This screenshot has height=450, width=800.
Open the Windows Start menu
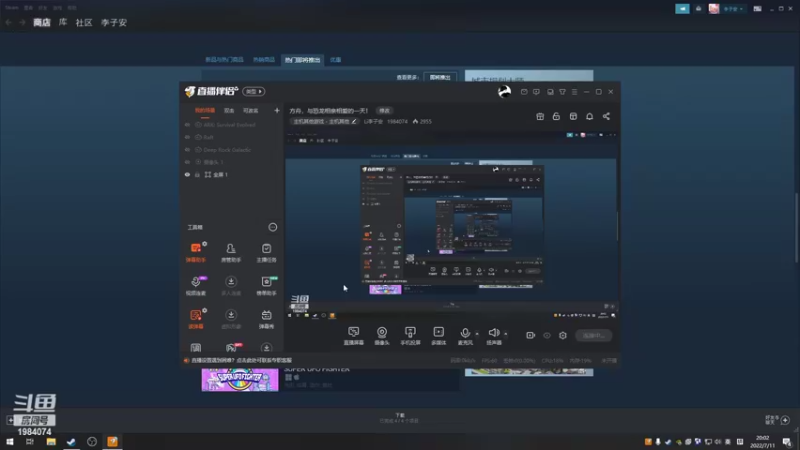click(x=10, y=441)
